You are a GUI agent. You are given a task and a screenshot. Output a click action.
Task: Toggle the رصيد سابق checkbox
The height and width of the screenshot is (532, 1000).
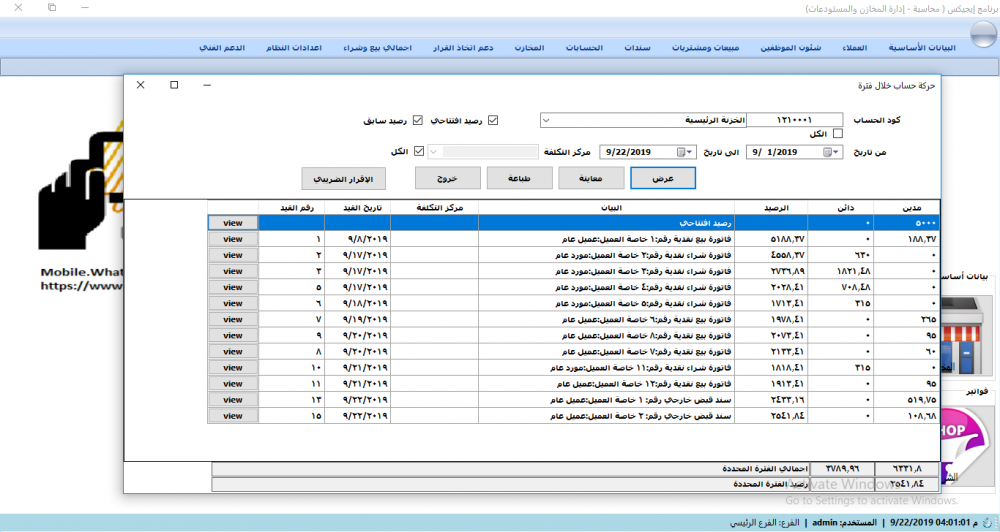[418, 120]
